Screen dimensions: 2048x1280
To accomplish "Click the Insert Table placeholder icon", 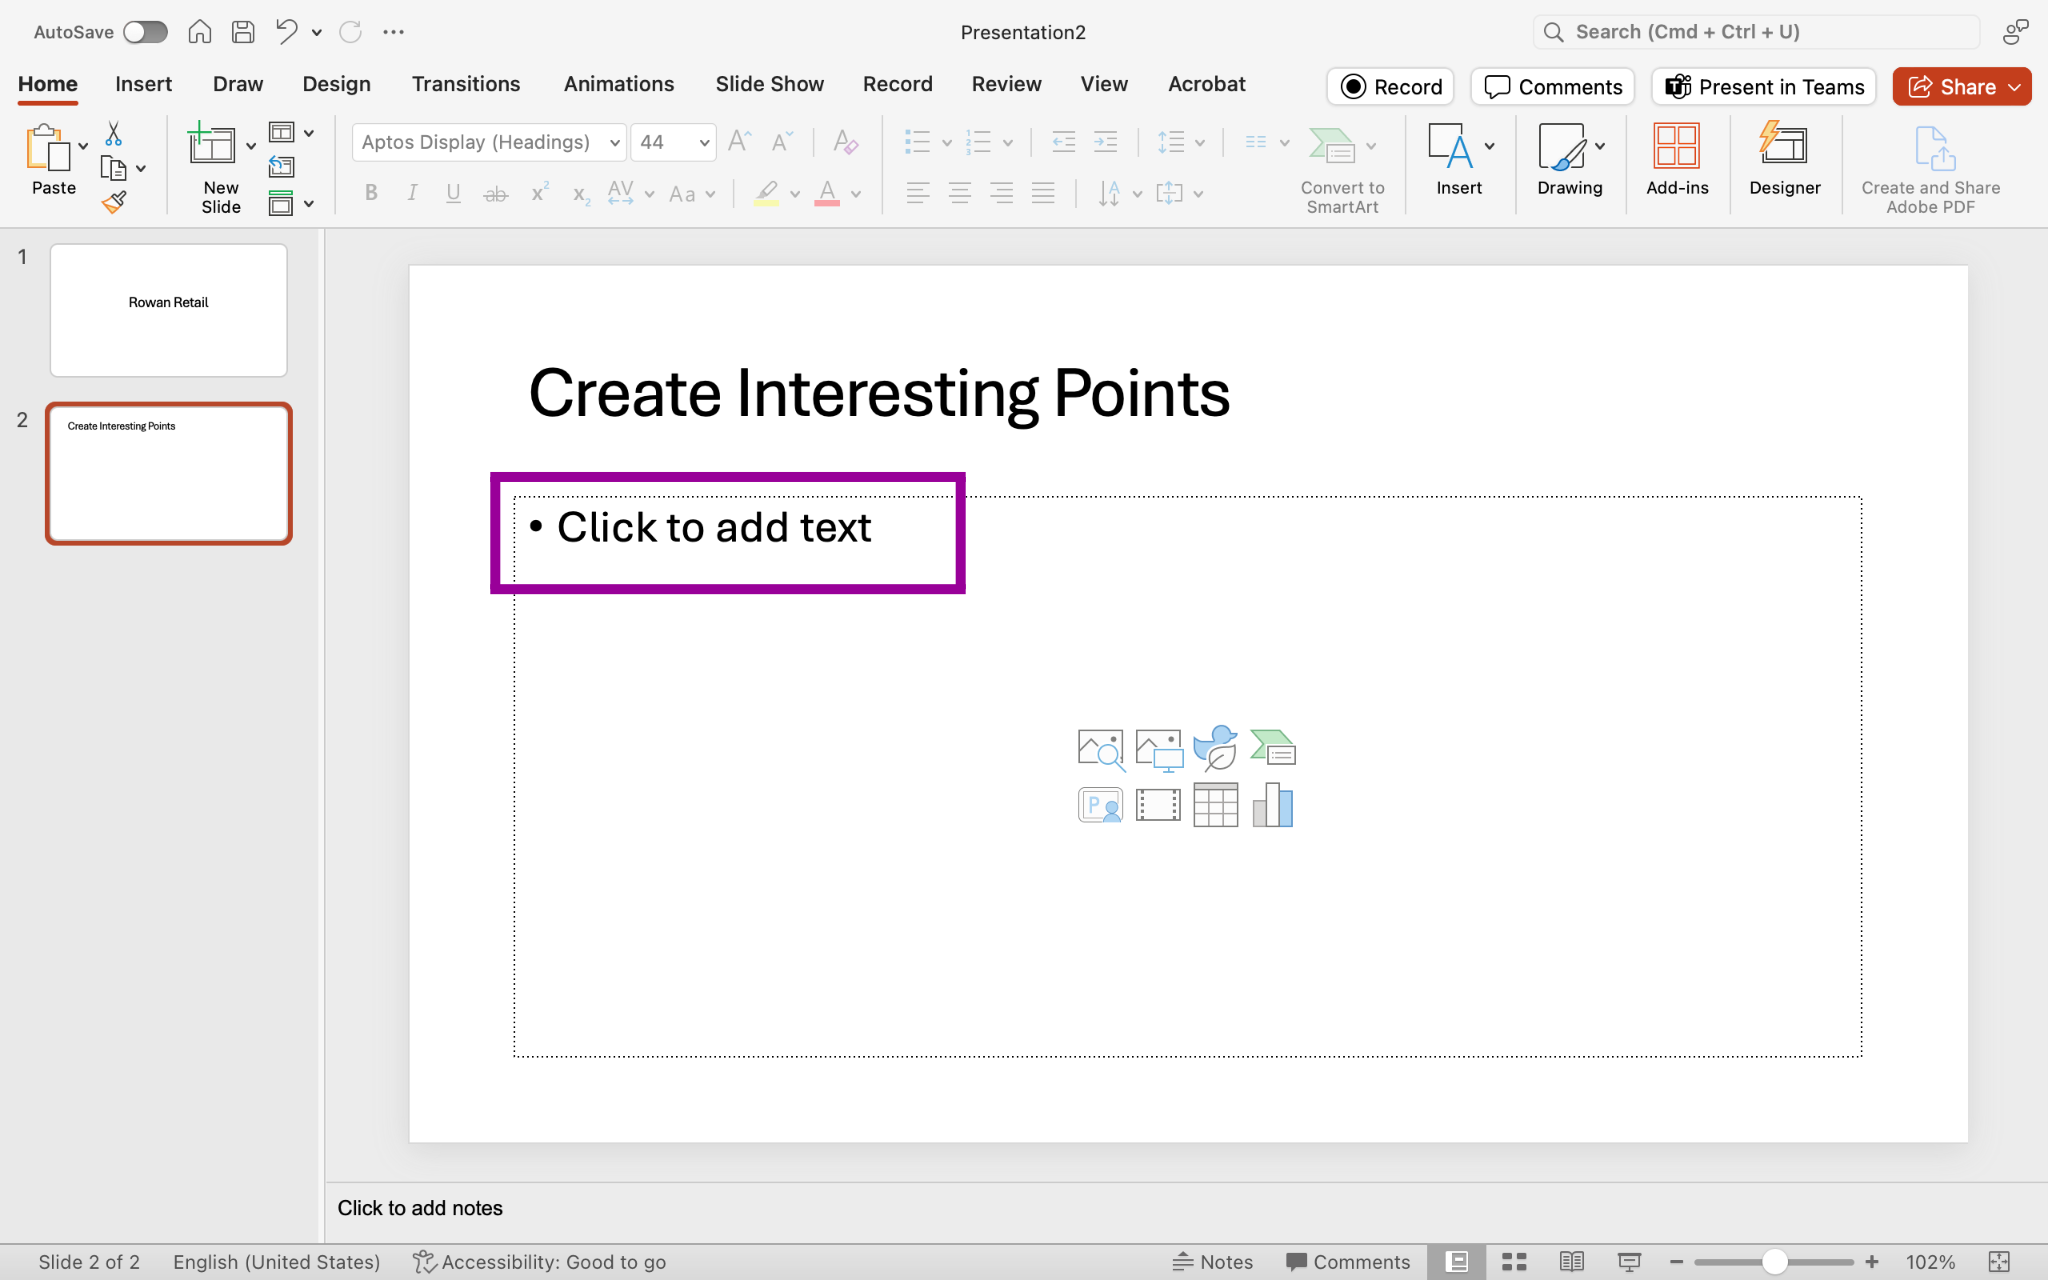I will [1215, 805].
